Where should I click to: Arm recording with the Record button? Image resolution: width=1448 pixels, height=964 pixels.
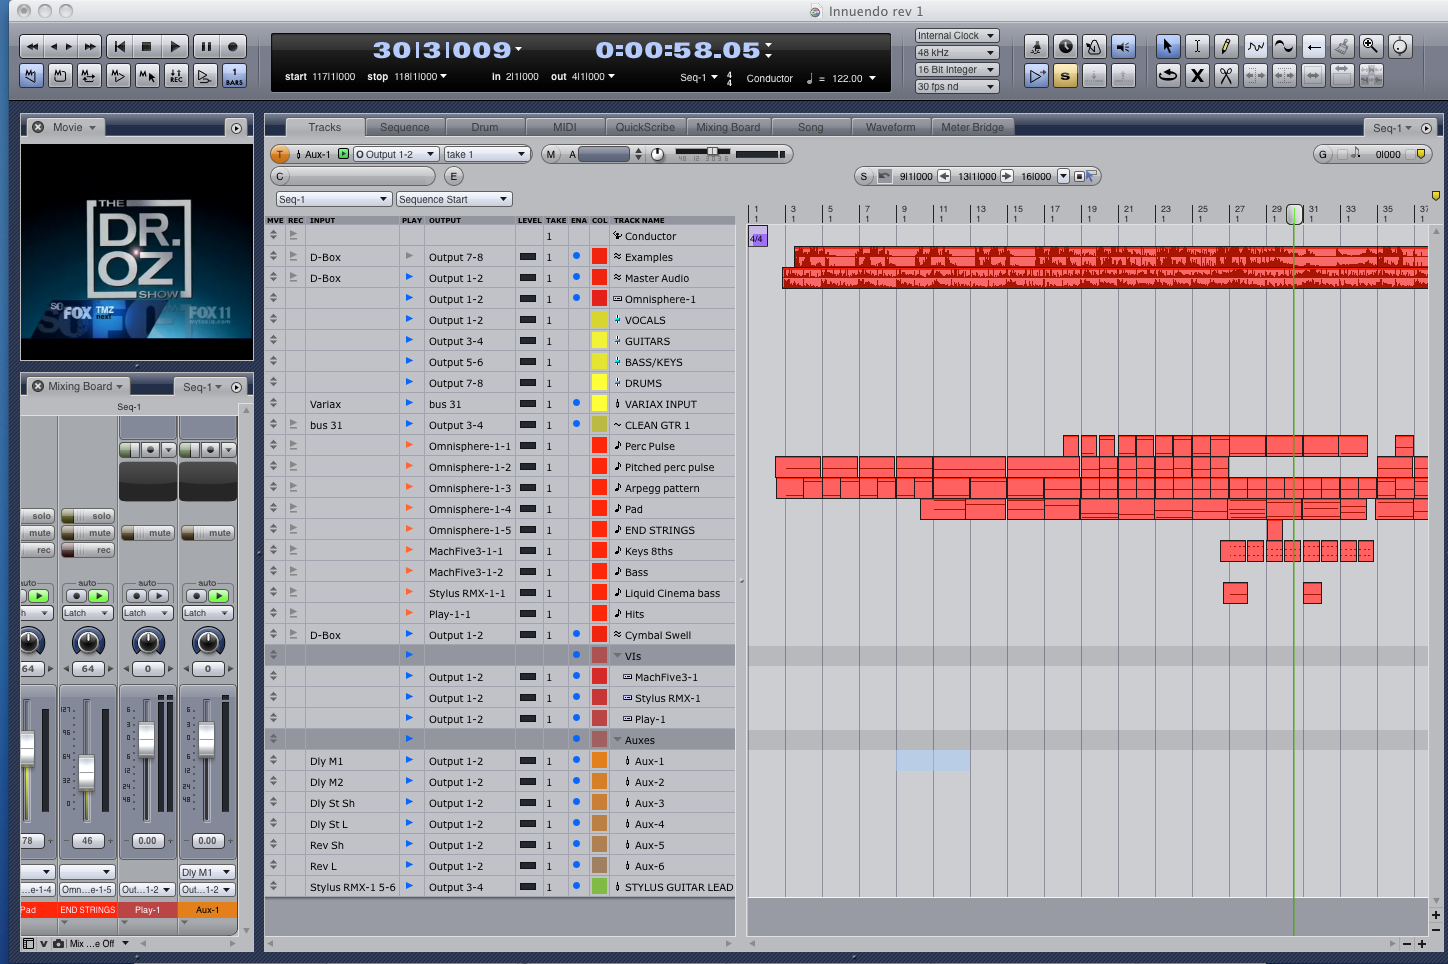tap(233, 47)
